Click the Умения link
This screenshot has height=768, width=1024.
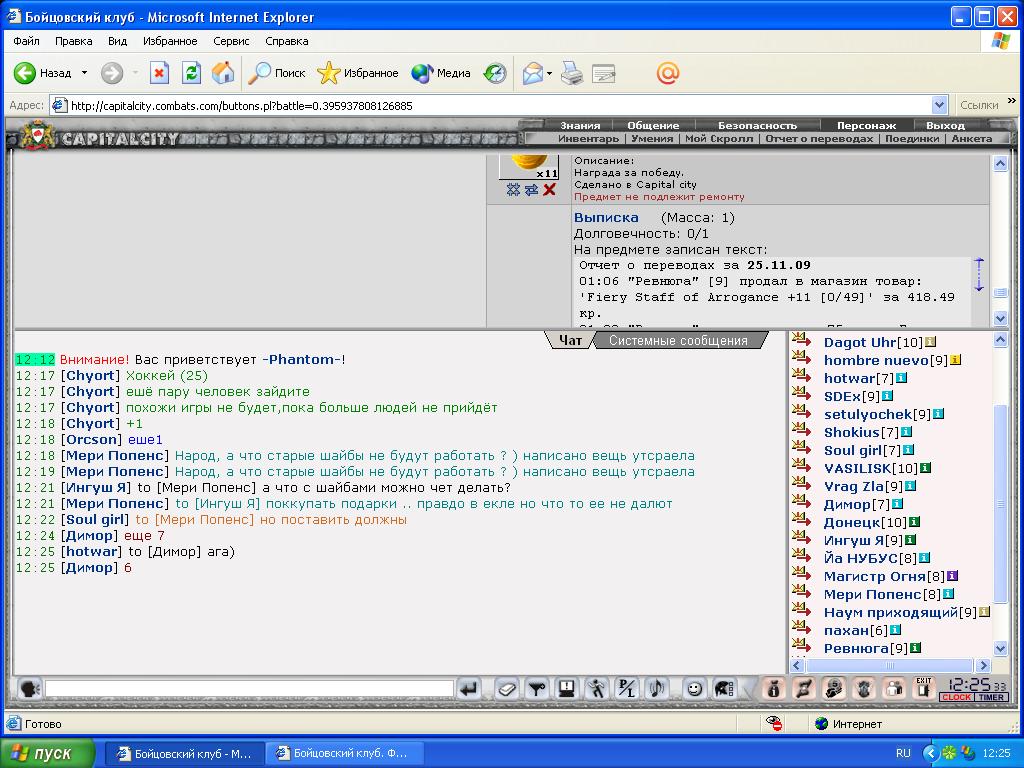click(x=652, y=138)
